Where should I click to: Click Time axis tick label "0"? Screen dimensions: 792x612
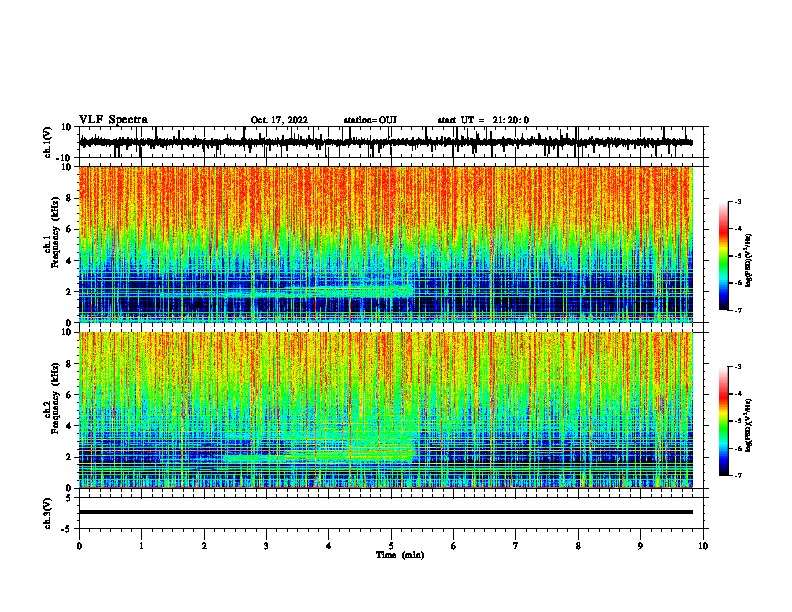79,546
